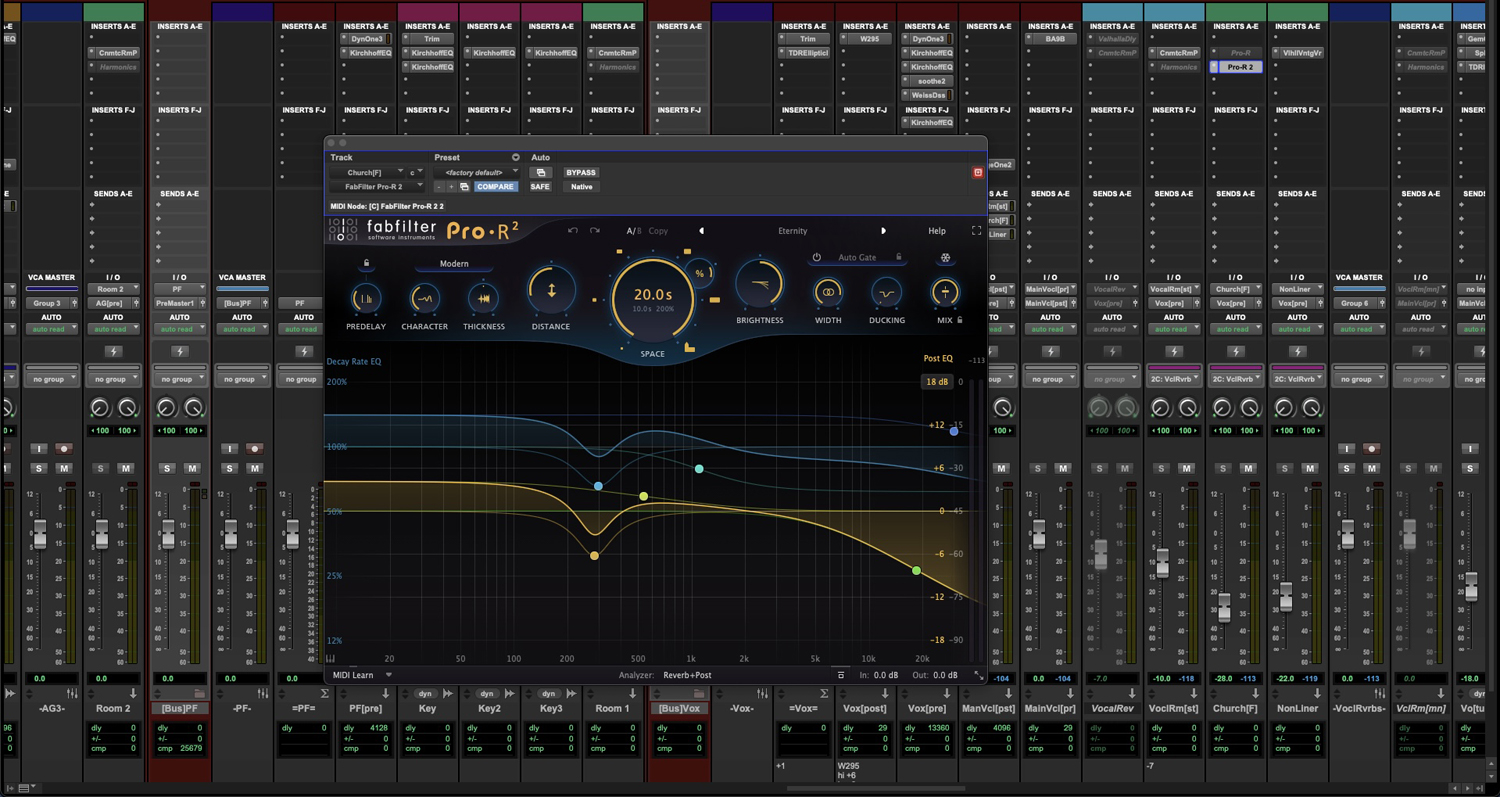1500x797 pixels.
Task: Click the 20.0s Space decay time knob
Action: 652,298
